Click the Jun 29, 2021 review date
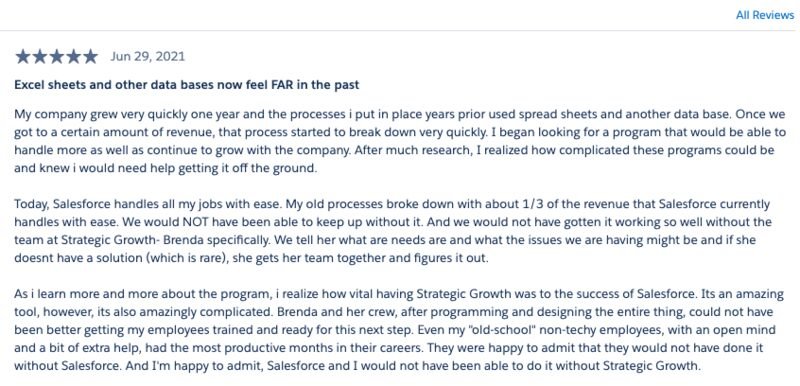This screenshot has height=386, width=800. click(147, 56)
